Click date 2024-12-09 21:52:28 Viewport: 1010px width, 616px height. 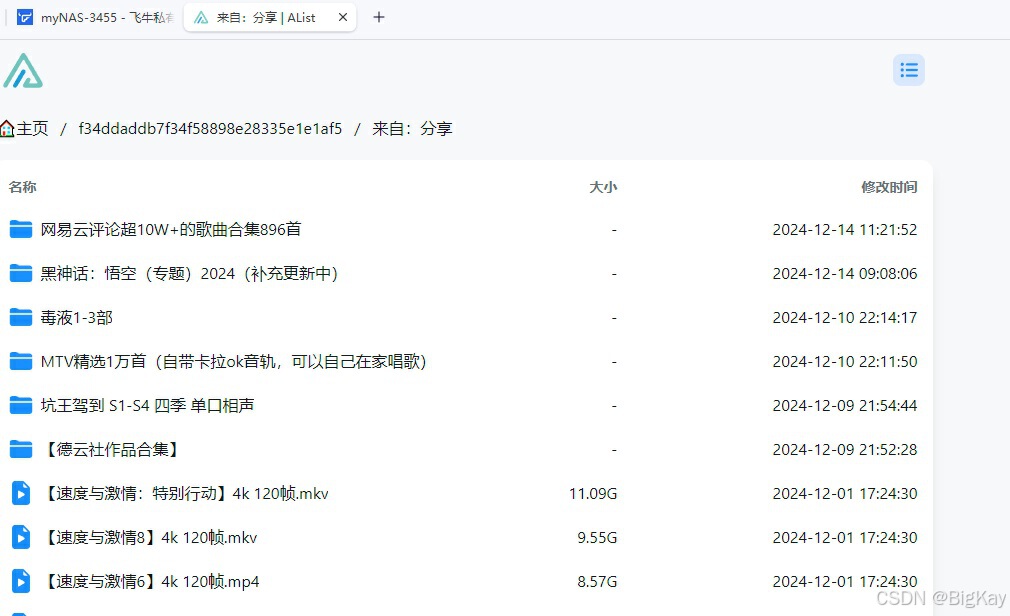(x=844, y=449)
